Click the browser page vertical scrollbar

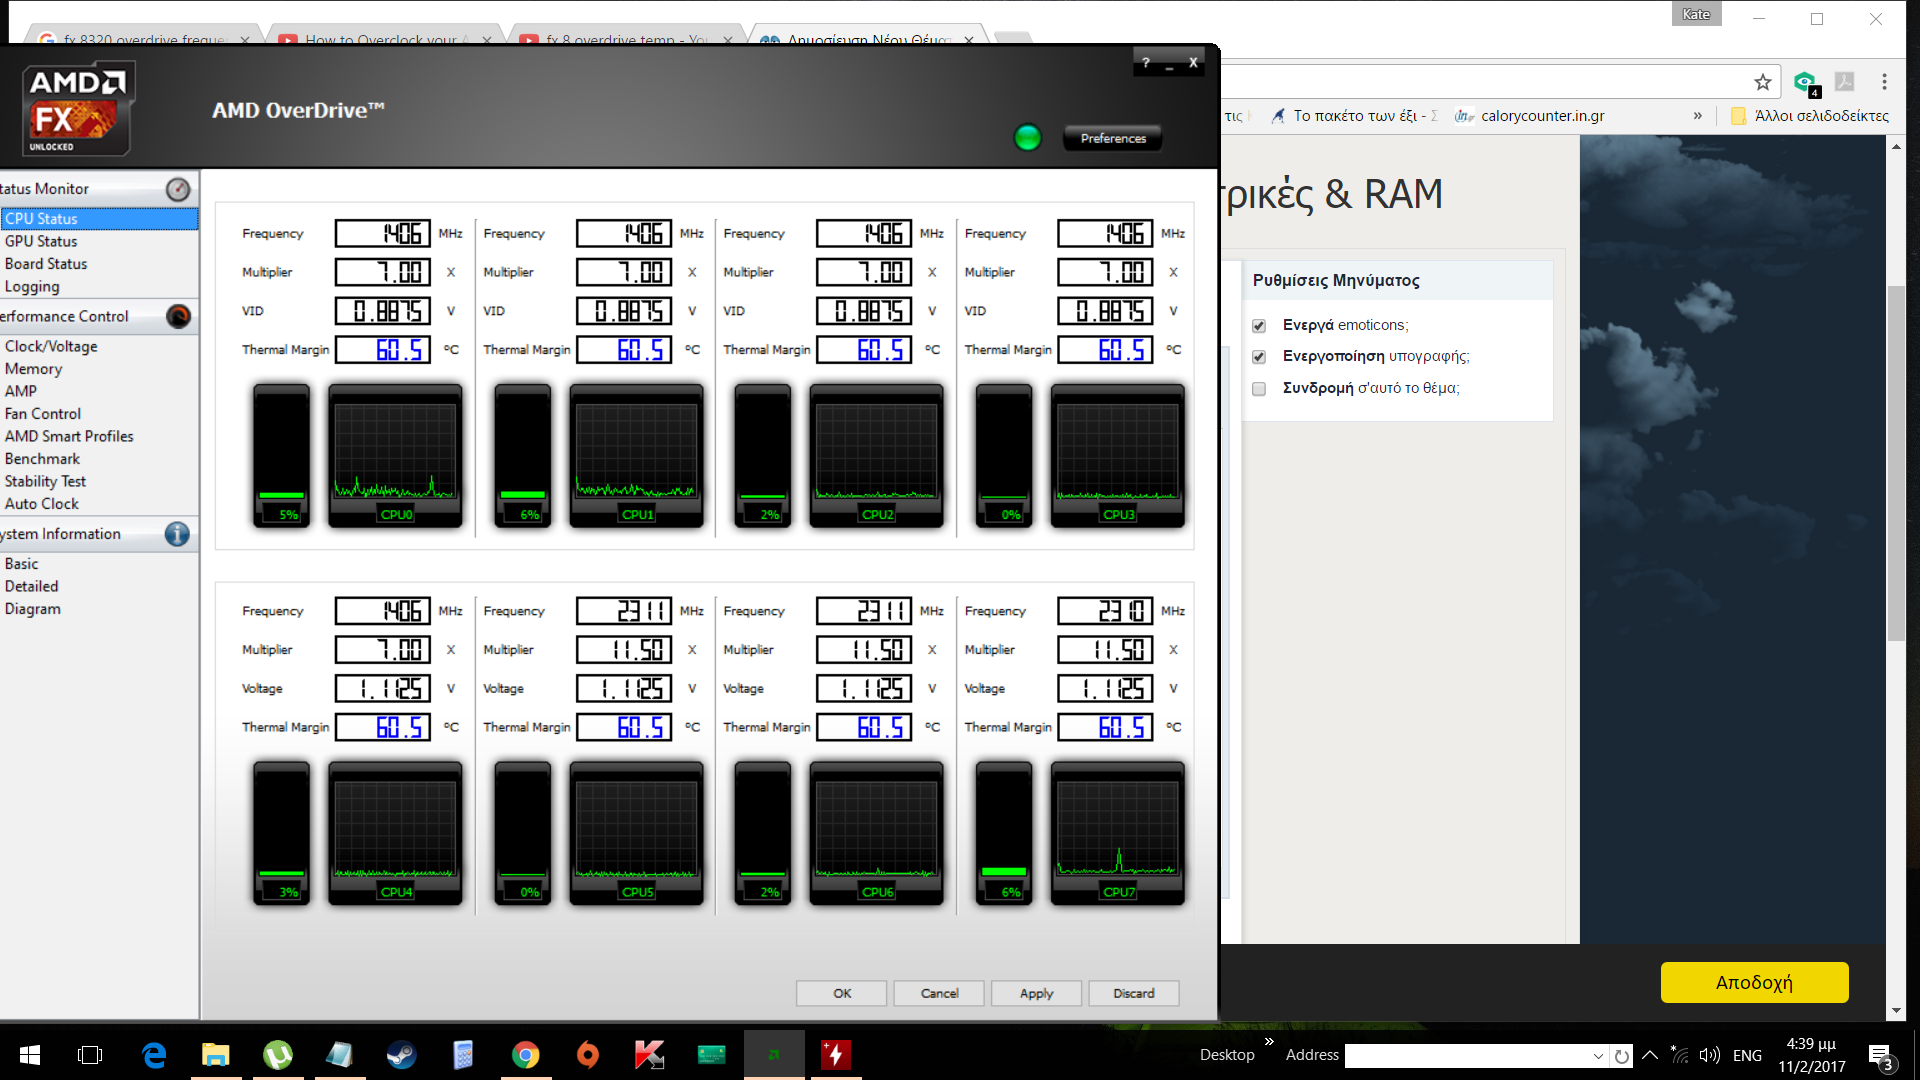(1896, 464)
